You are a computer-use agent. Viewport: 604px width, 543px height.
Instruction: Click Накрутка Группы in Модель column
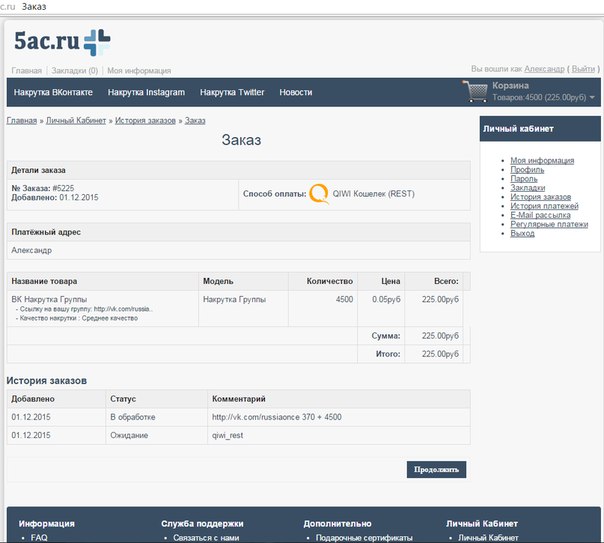234,299
